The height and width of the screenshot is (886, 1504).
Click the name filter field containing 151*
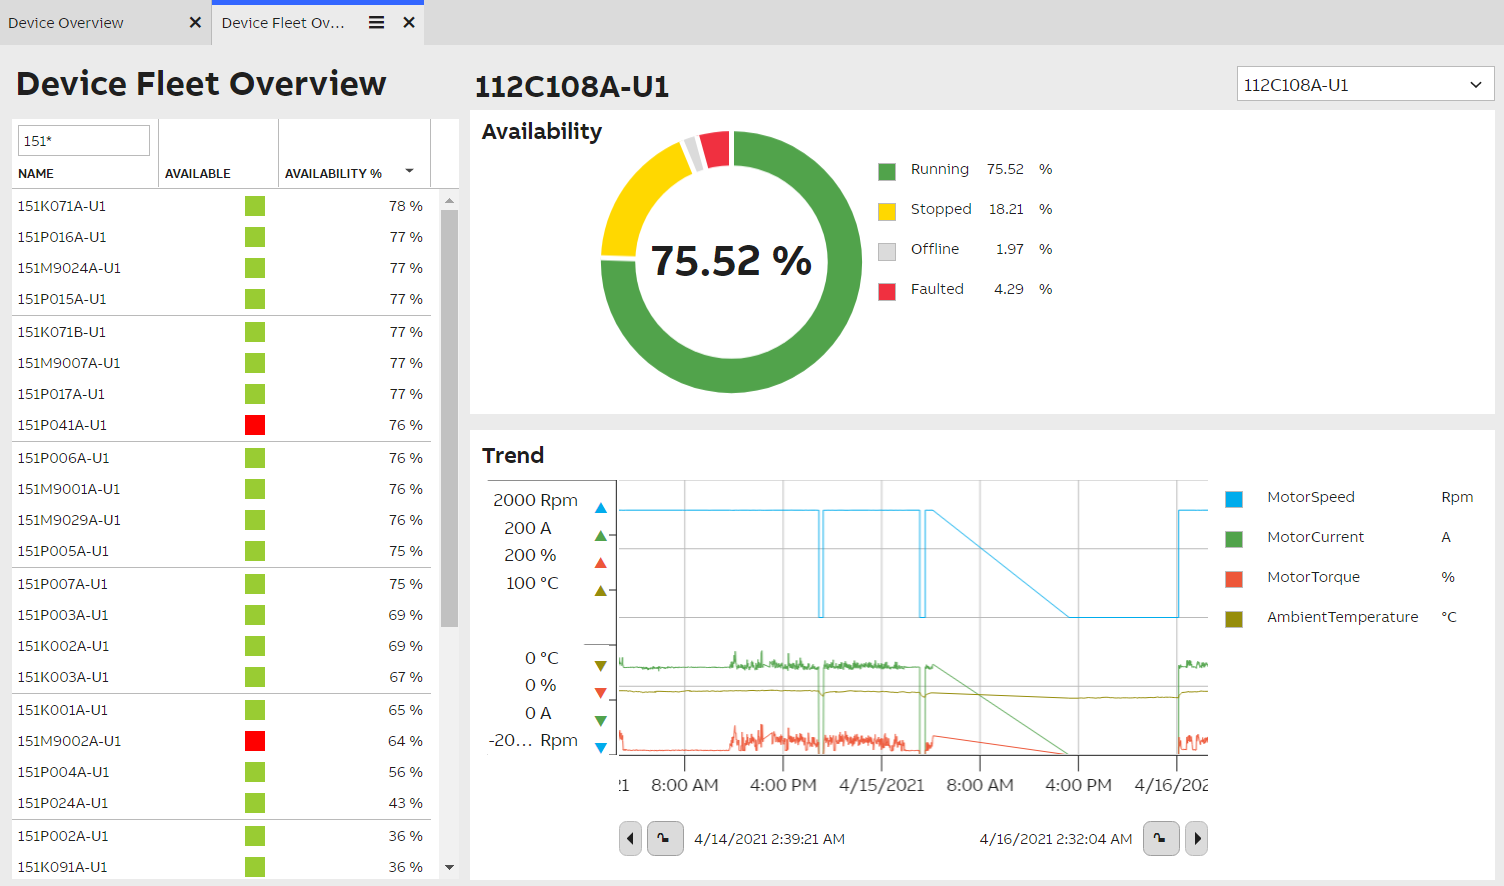coord(84,140)
